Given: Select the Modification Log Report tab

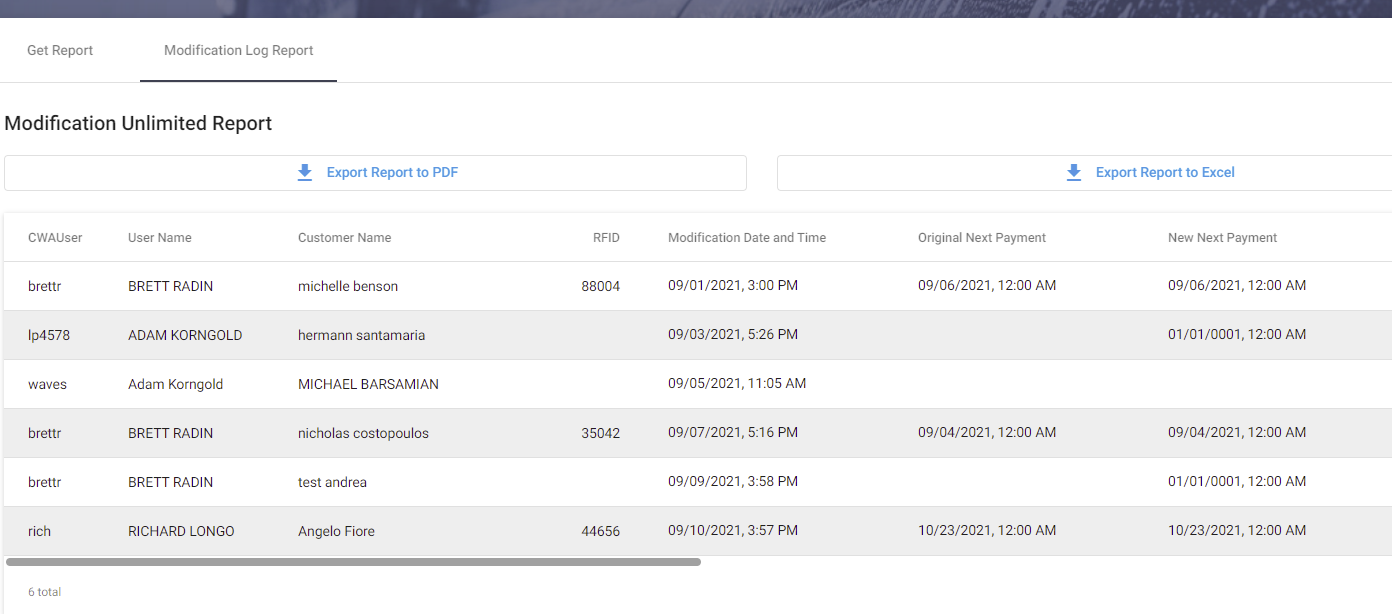Looking at the screenshot, I should coord(237,50).
